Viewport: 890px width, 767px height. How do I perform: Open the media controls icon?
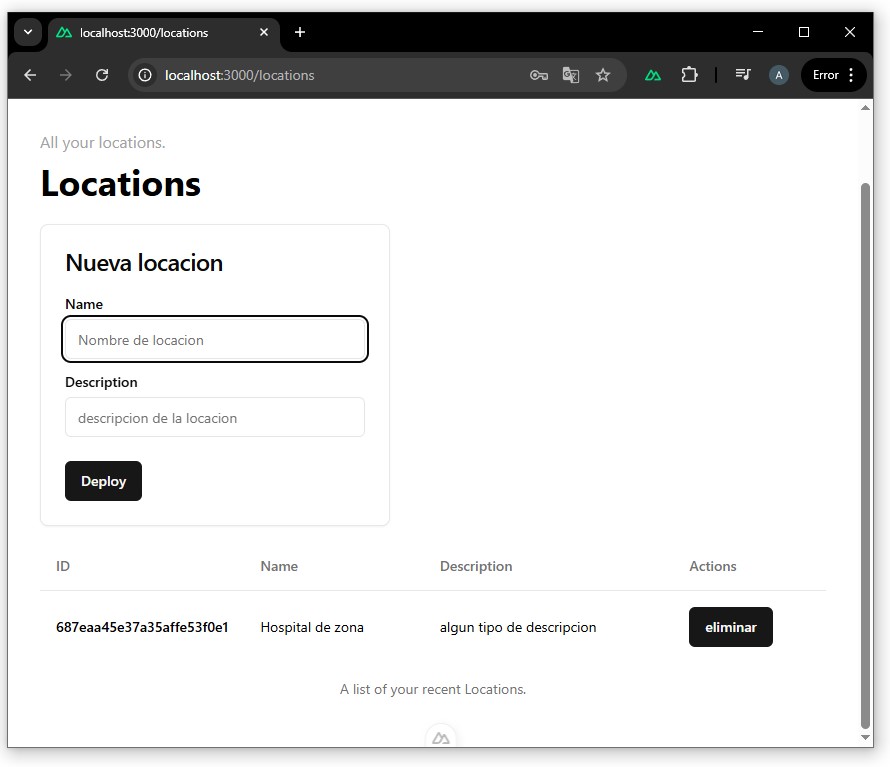click(x=743, y=75)
